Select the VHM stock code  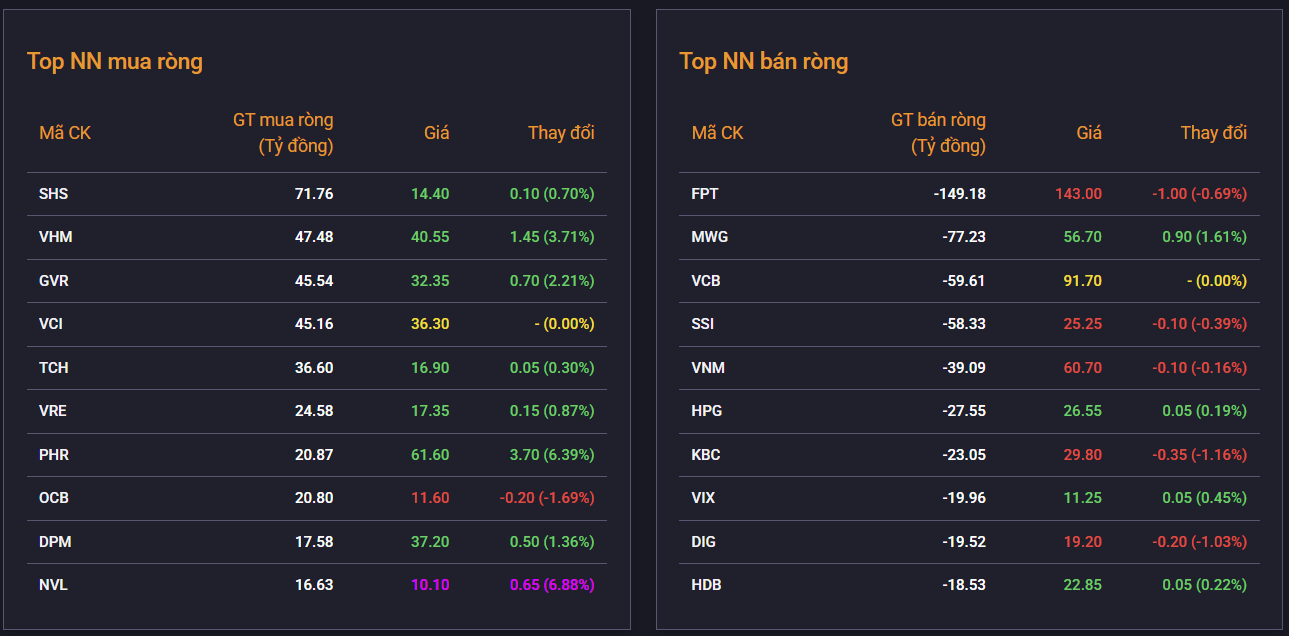click(55, 237)
